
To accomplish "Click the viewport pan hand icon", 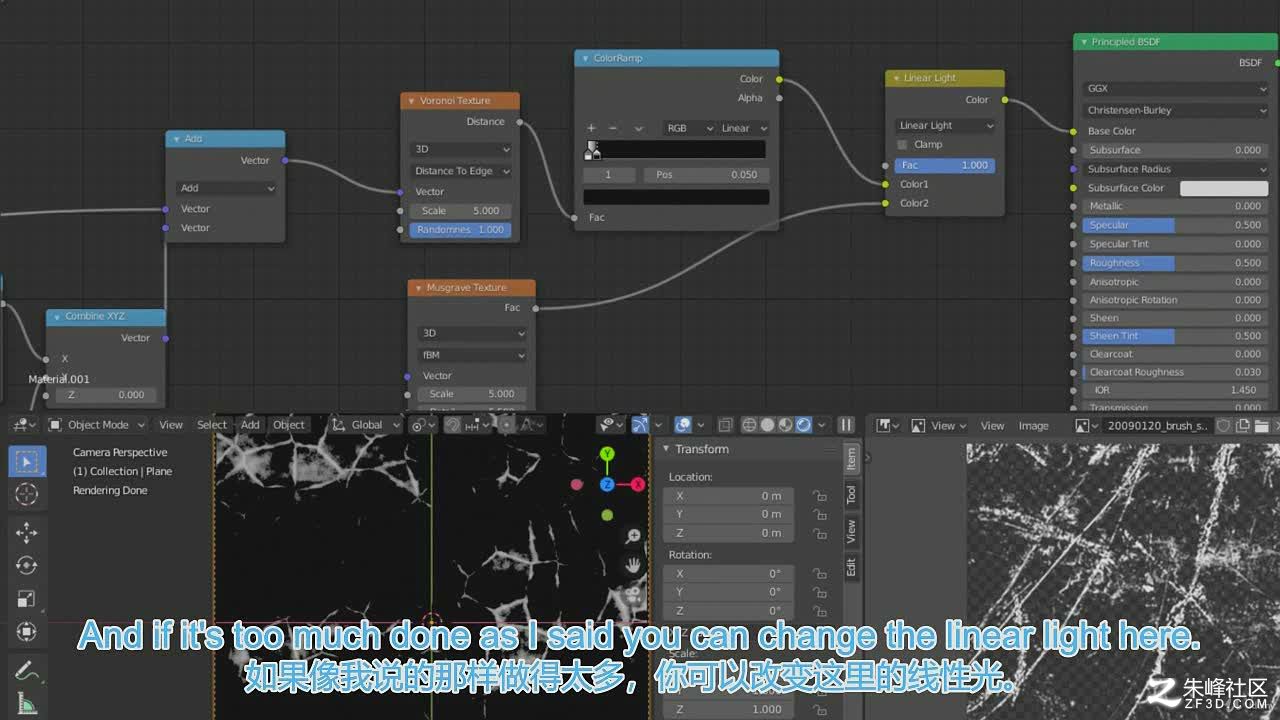I will coord(633,566).
